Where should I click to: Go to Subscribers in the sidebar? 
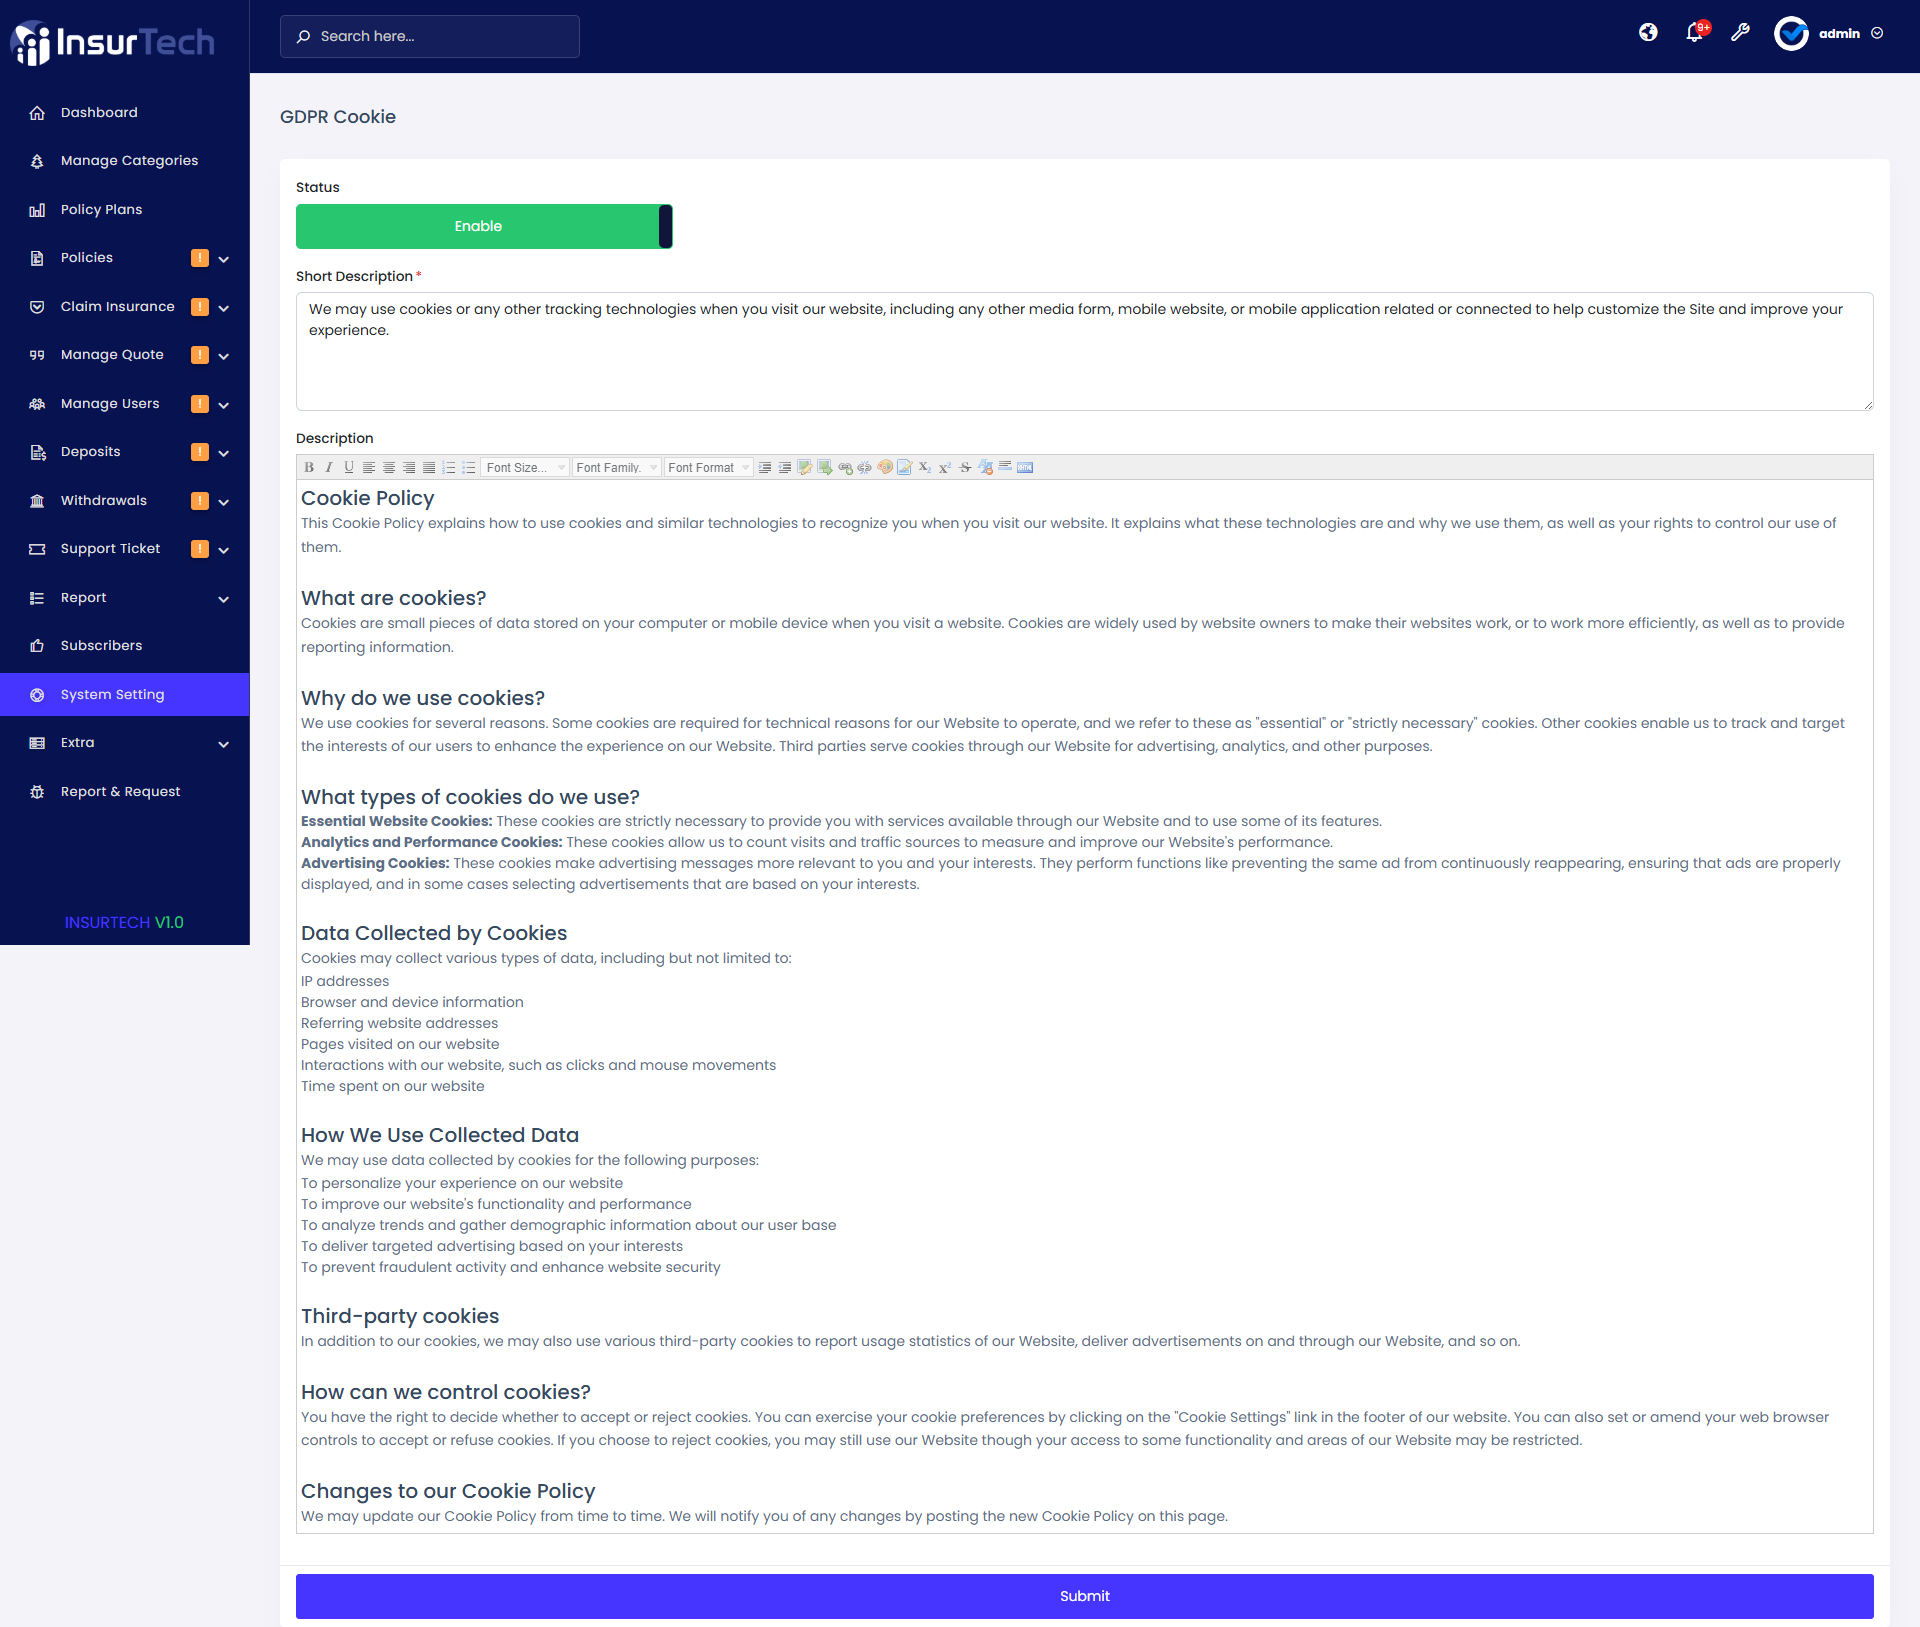click(x=101, y=646)
